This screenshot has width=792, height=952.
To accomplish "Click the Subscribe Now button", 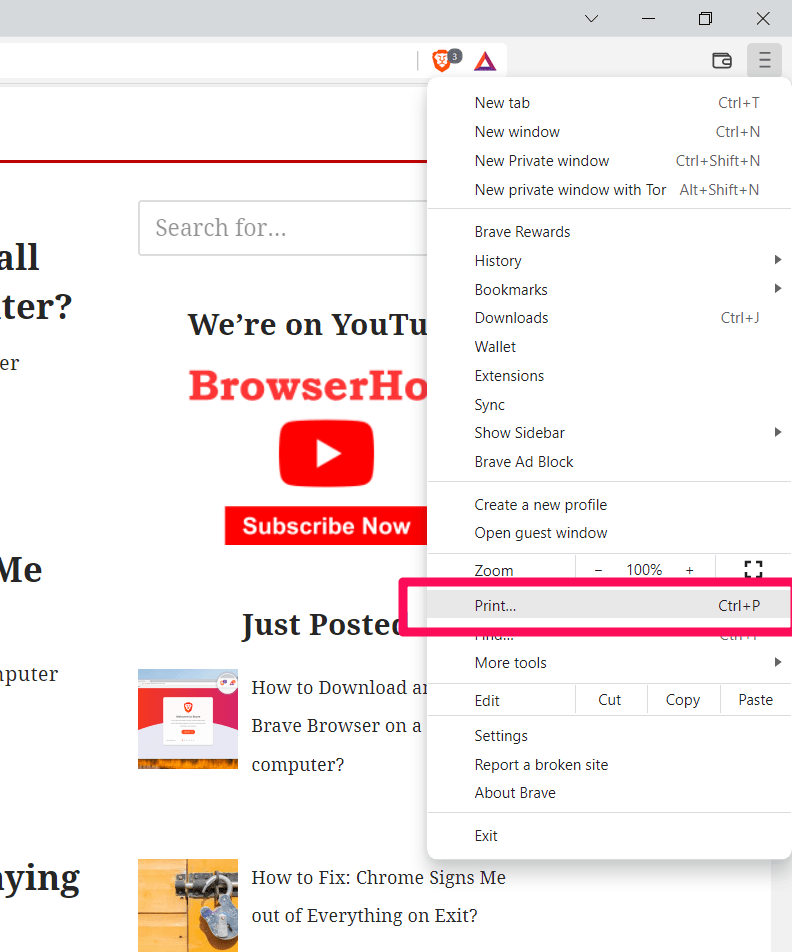I will point(326,526).
